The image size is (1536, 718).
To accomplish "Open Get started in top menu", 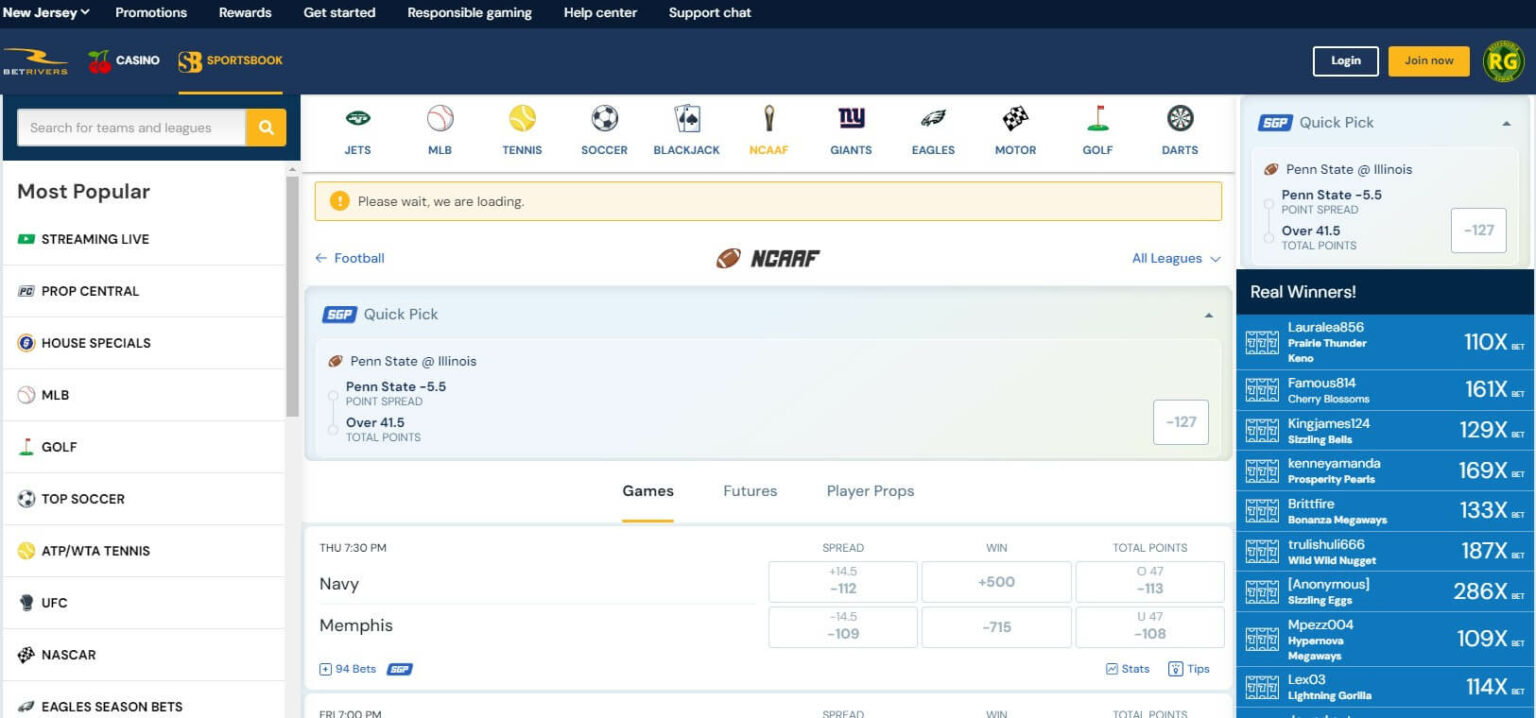I will (339, 13).
